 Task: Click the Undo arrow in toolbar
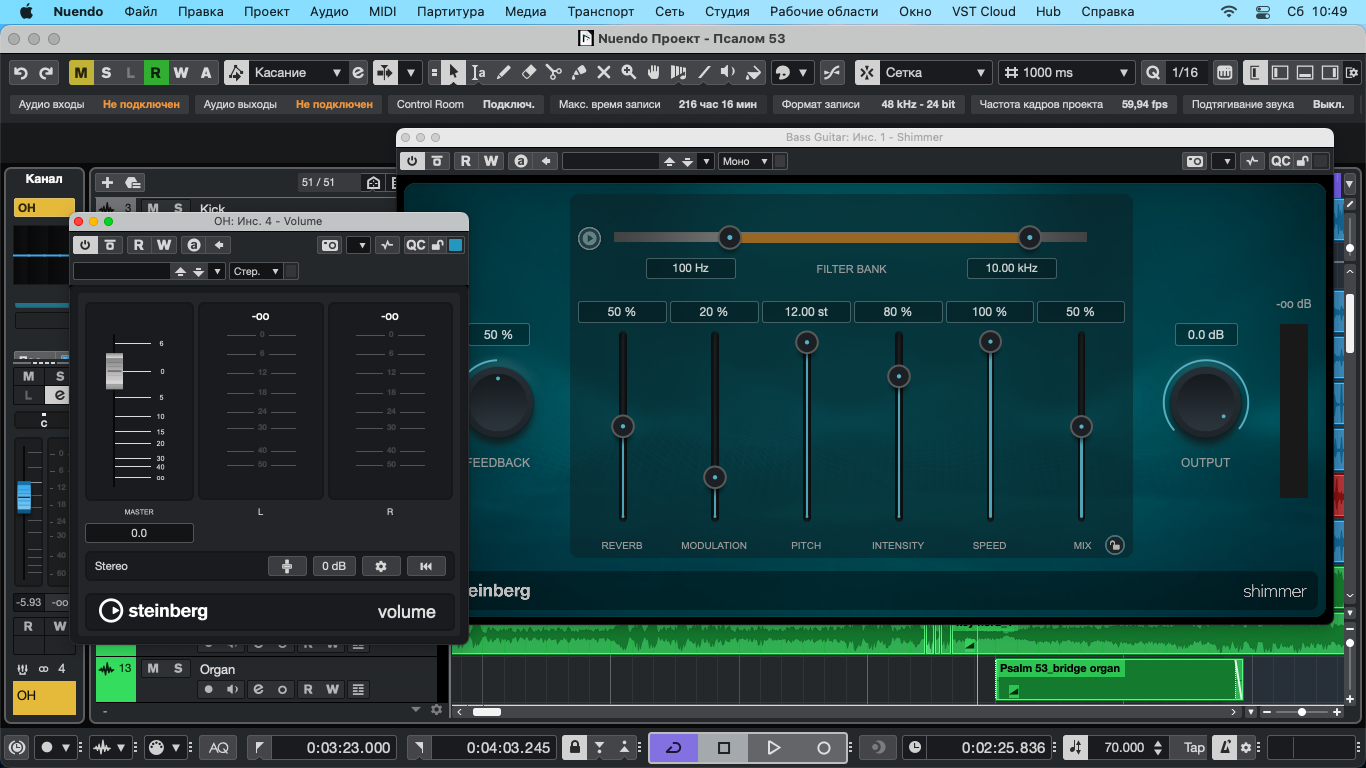click(21, 72)
